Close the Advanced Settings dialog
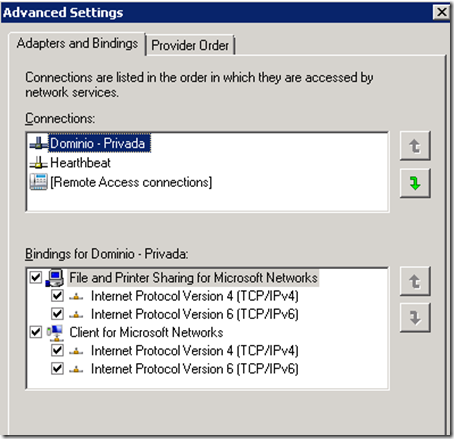The width and height of the screenshot is (454, 439). click(442, 12)
